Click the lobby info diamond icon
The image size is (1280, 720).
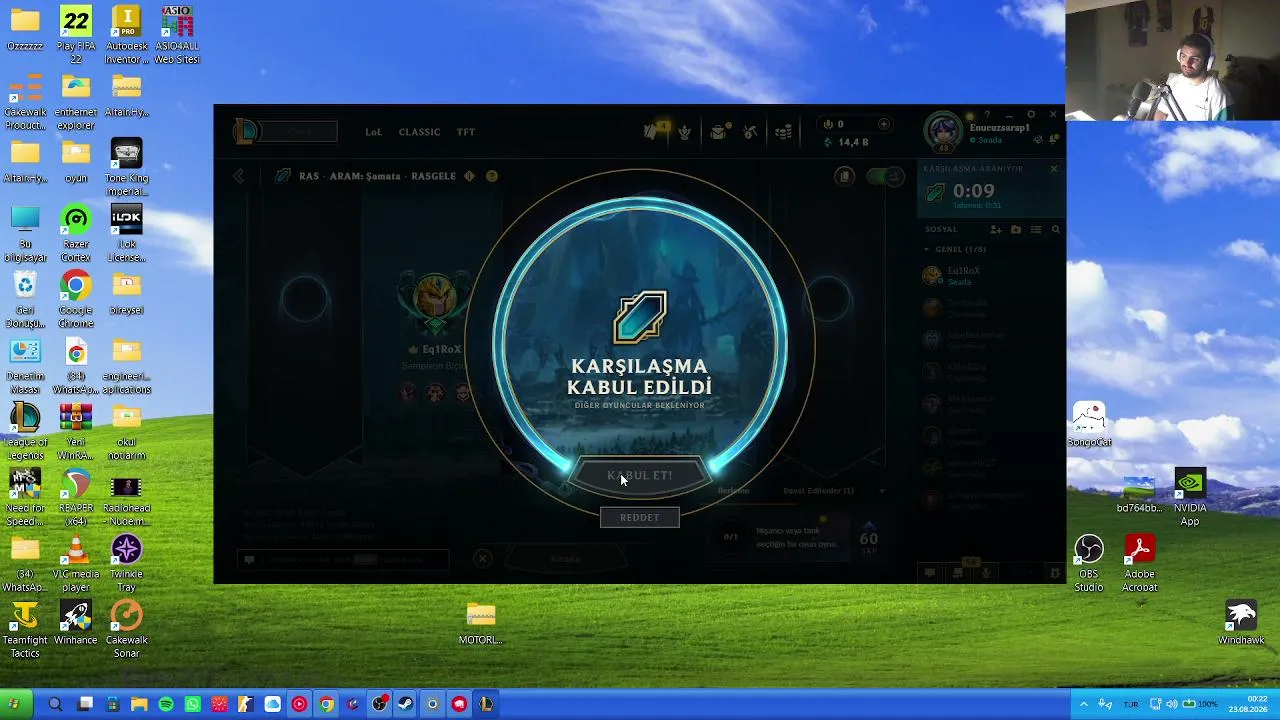[469, 176]
